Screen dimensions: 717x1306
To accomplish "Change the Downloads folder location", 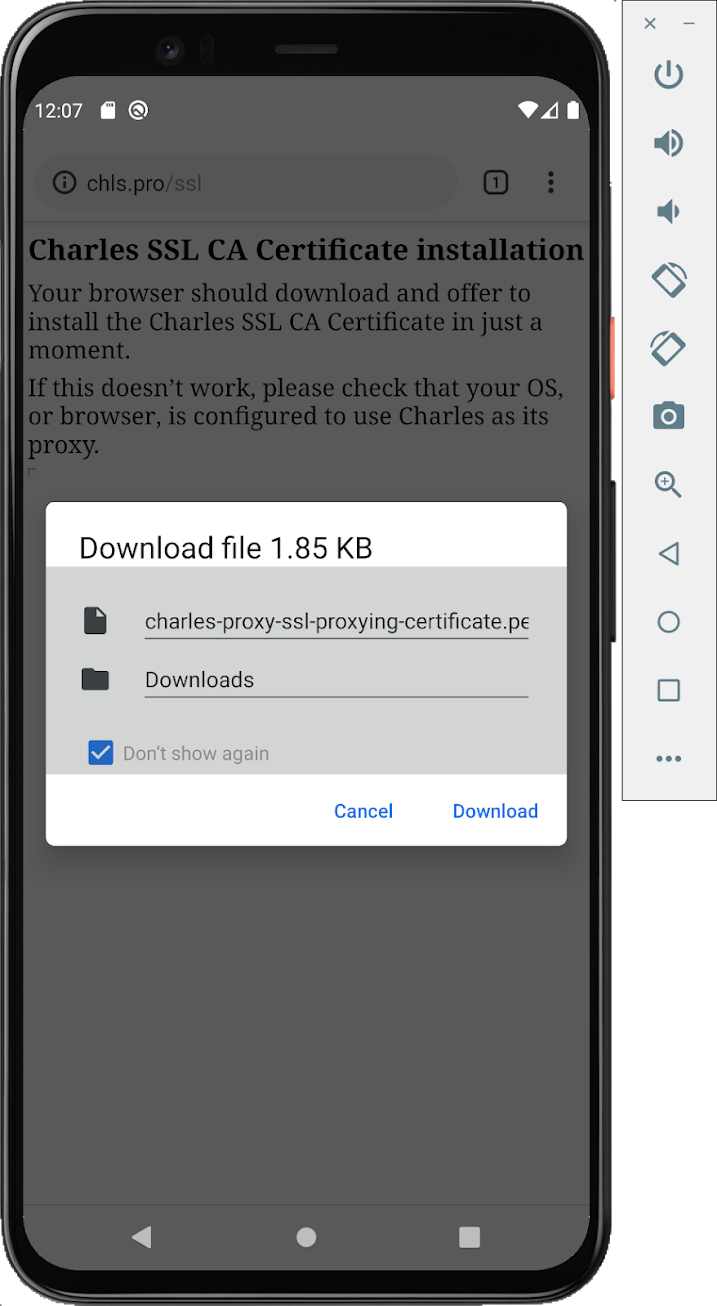I will 336,680.
